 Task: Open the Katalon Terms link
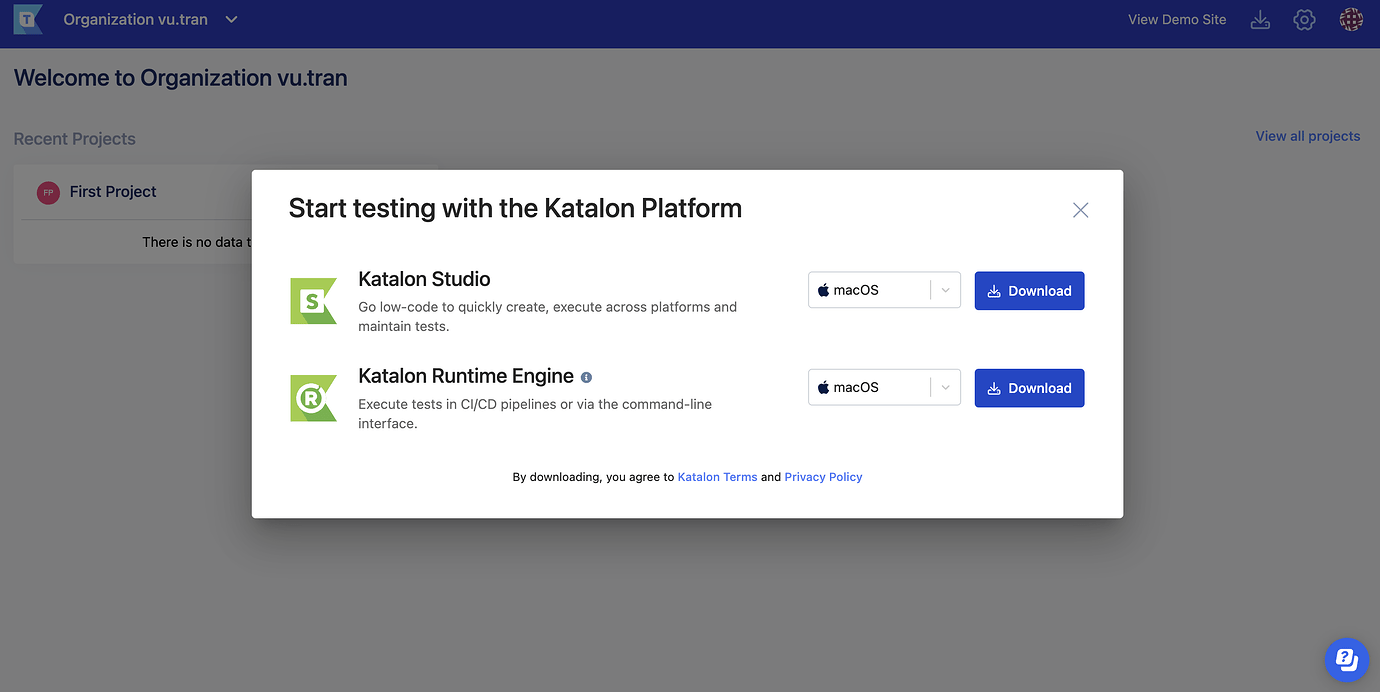click(x=717, y=477)
